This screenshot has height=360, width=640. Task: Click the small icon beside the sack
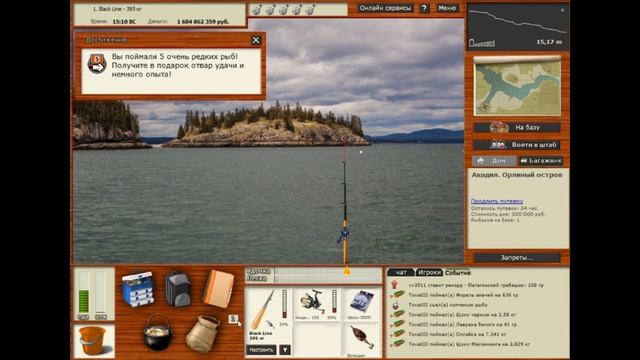click(233, 319)
